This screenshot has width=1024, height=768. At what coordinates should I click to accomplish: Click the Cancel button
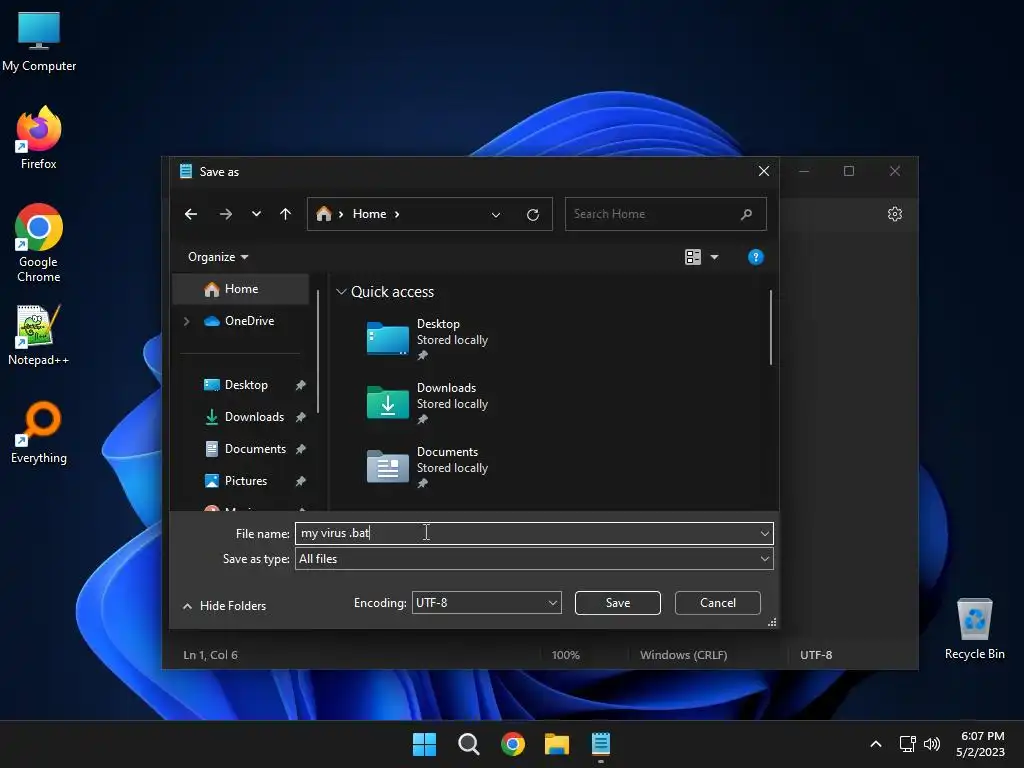(718, 603)
